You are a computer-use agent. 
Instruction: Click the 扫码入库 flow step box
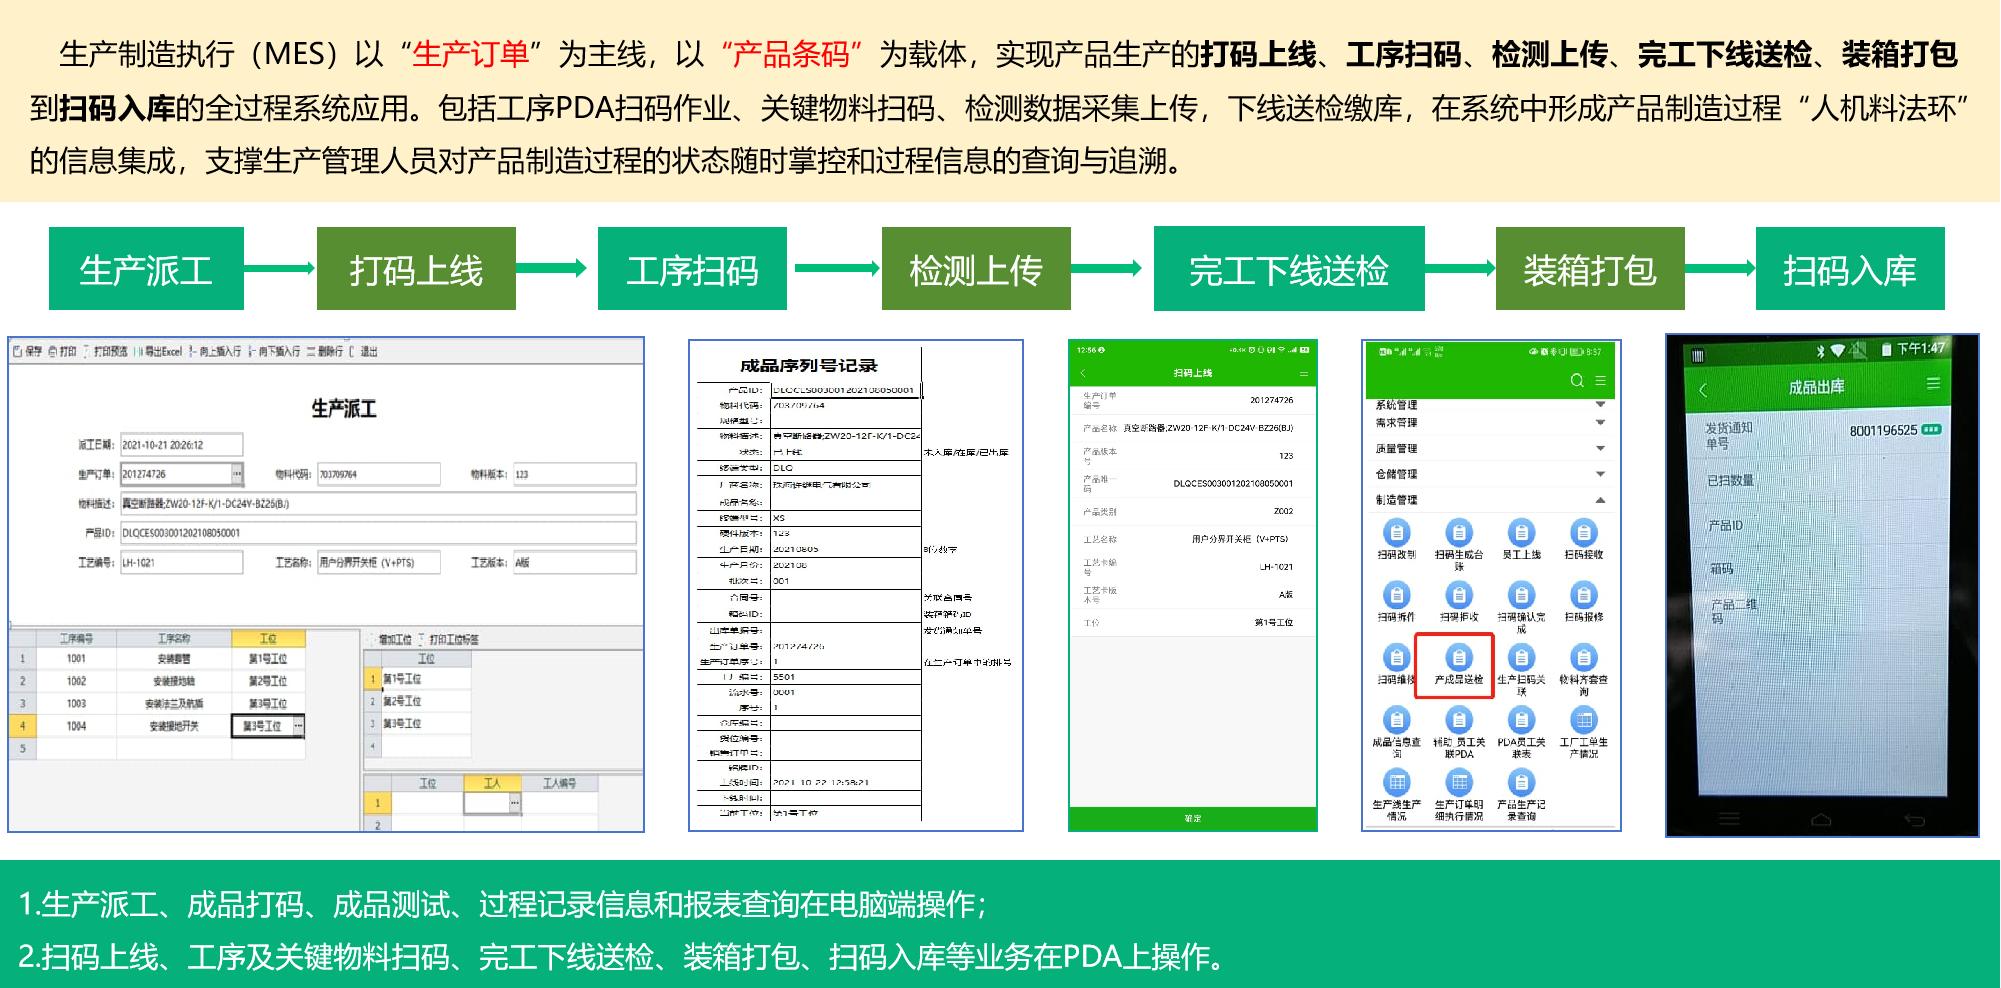click(x=1850, y=269)
